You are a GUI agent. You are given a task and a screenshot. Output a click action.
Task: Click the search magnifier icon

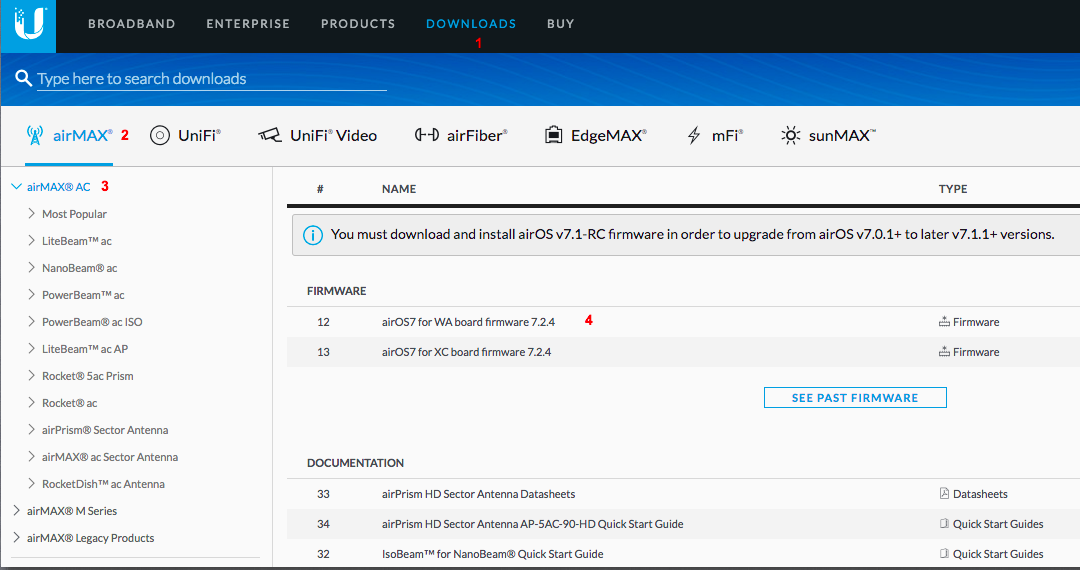[x=23, y=78]
